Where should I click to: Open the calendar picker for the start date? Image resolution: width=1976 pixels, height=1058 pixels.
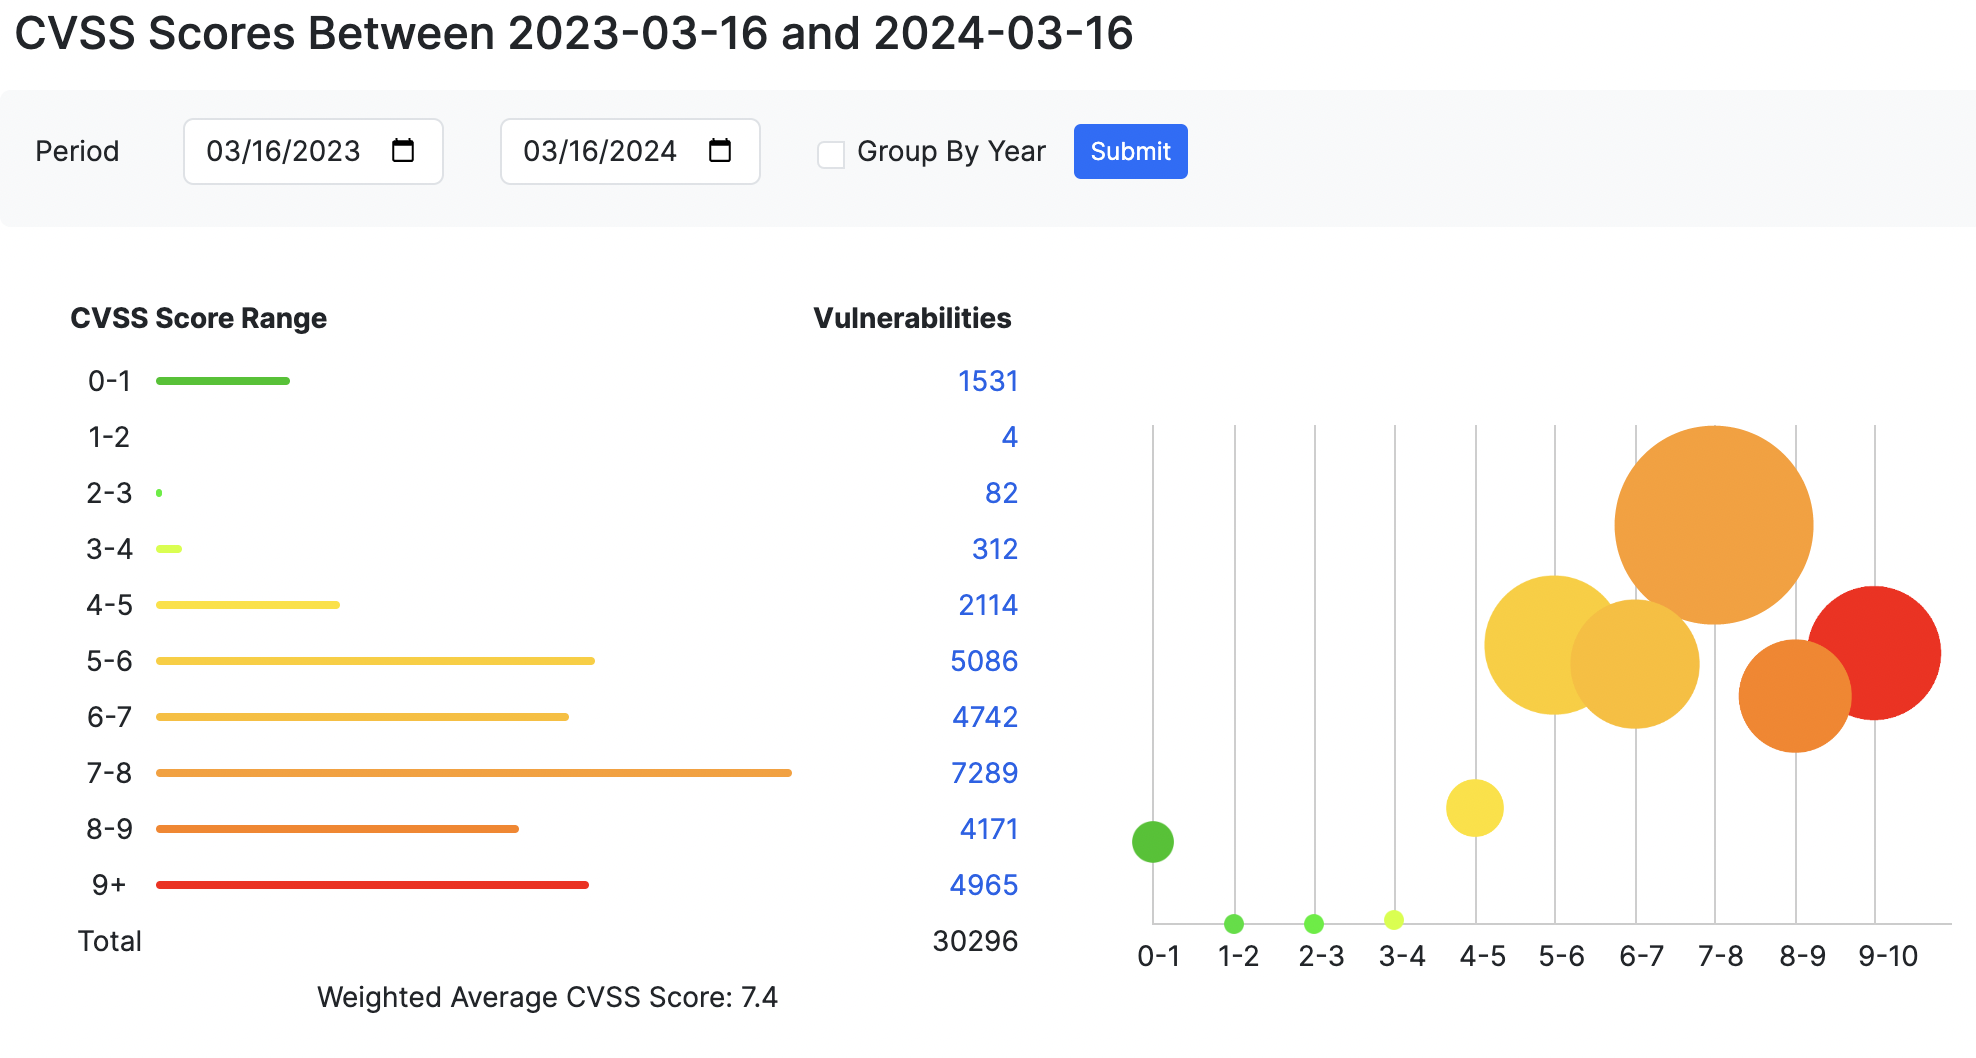pos(403,151)
